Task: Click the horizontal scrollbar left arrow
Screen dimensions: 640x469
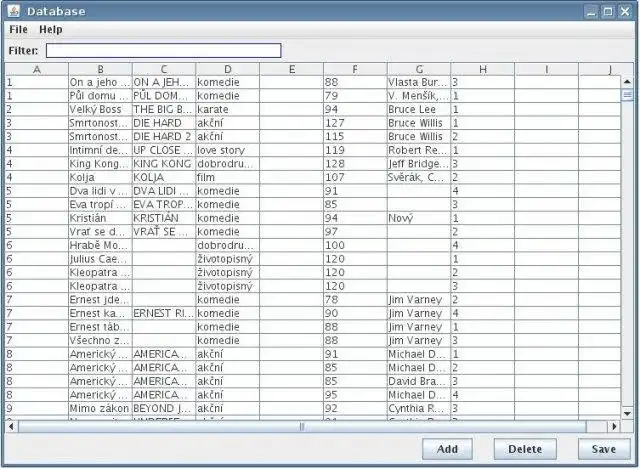Action: (11, 427)
